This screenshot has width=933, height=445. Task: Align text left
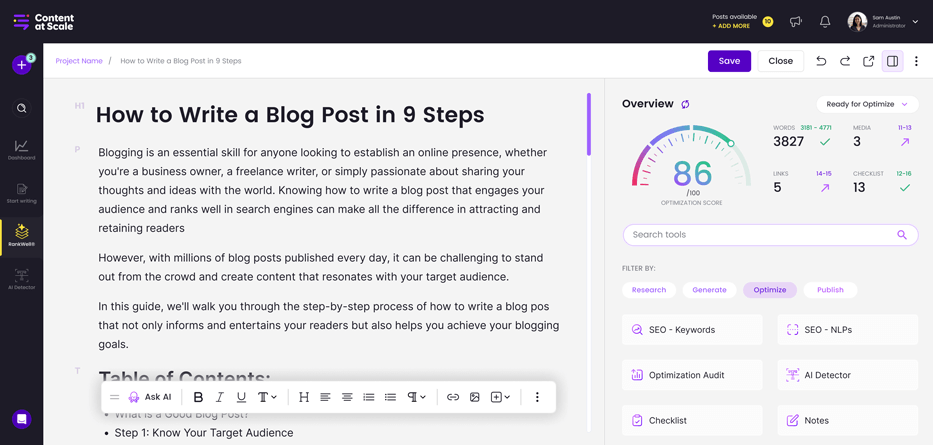325,397
